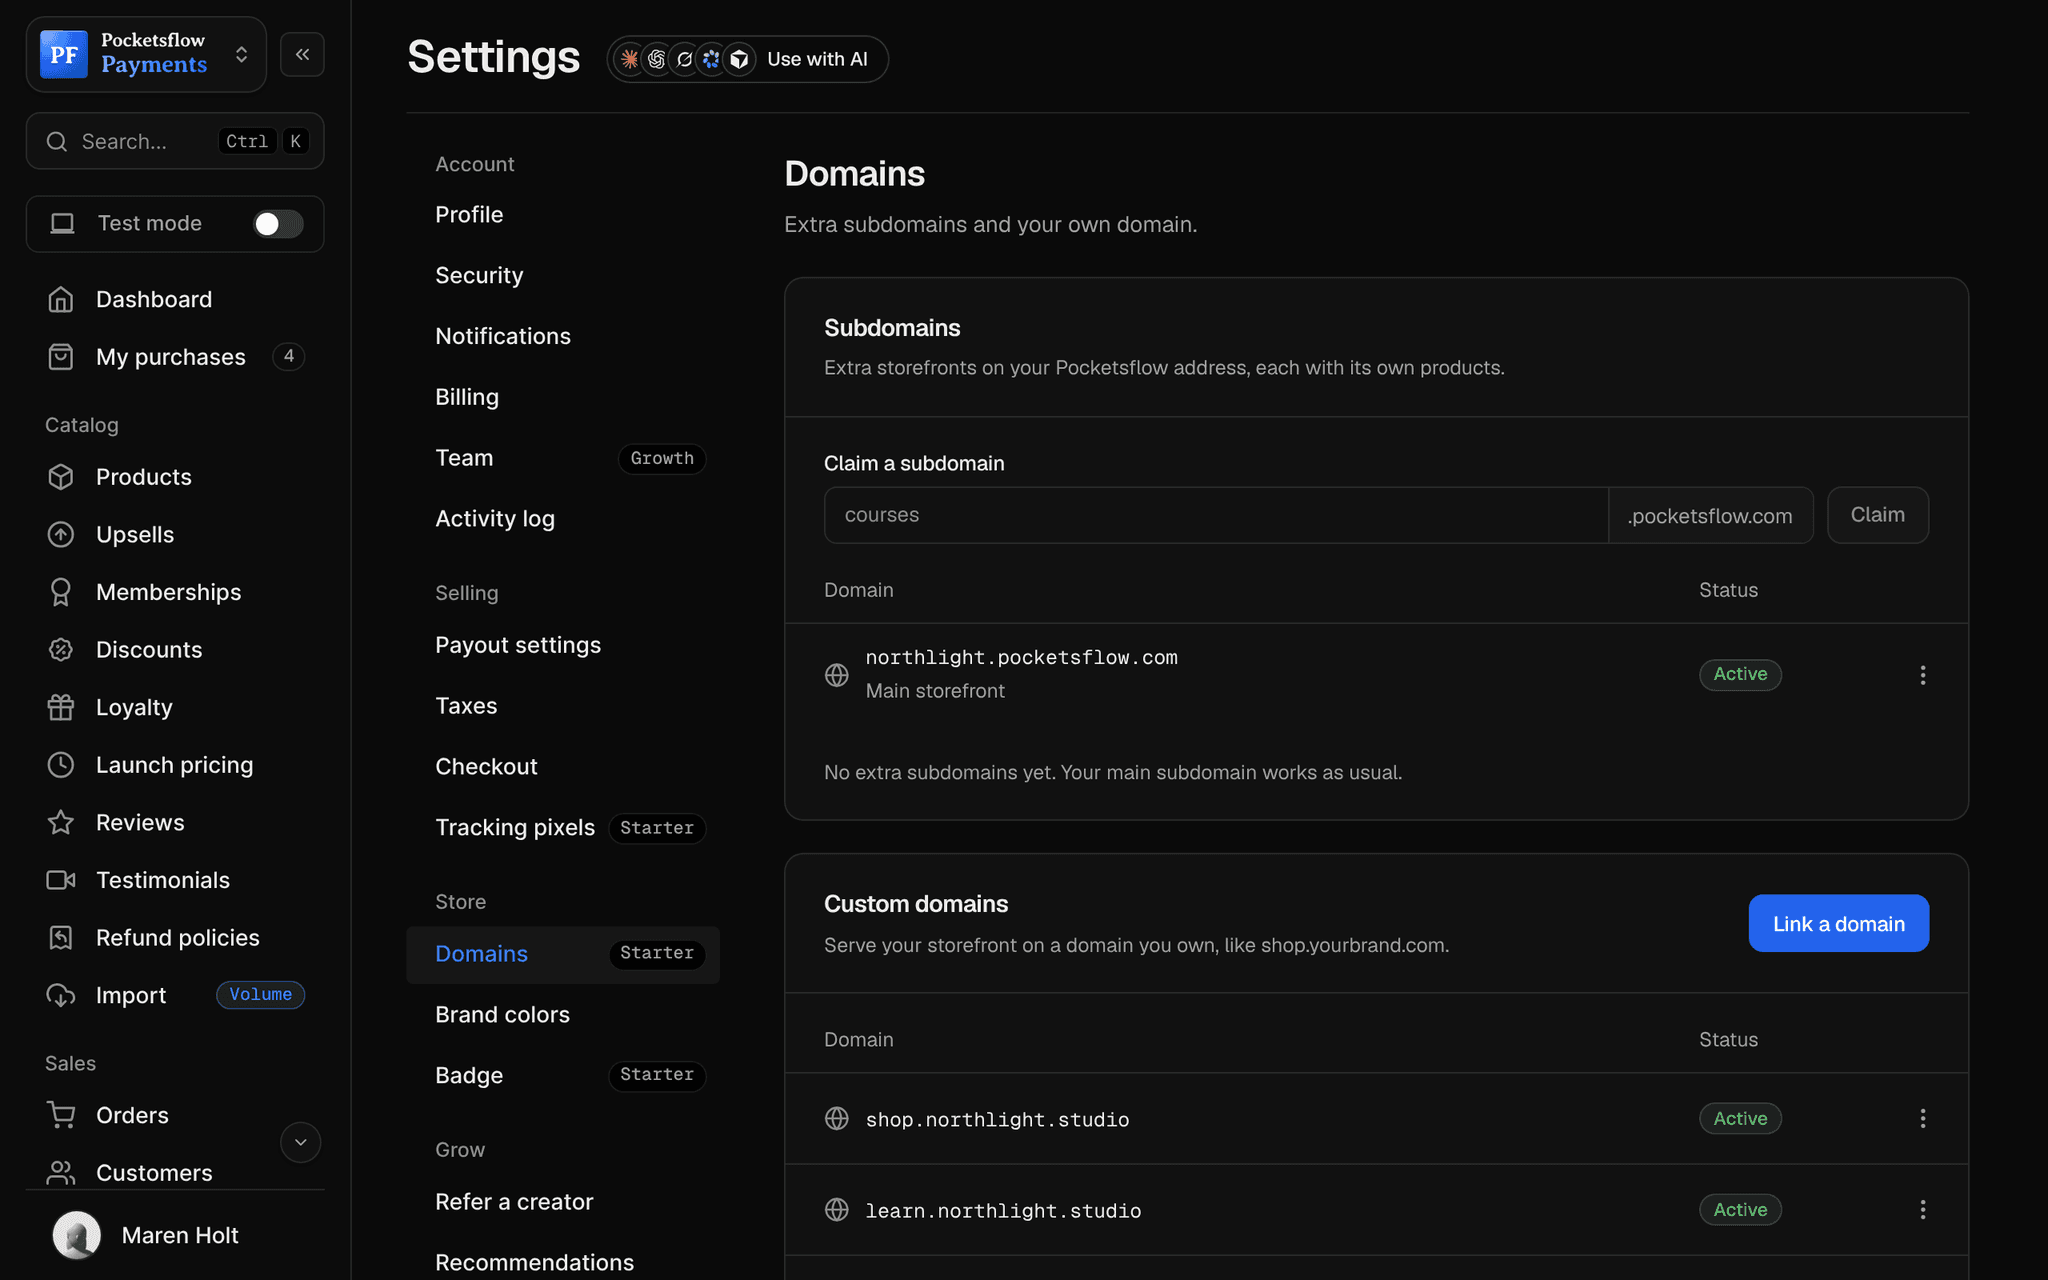This screenshot has width=2048, height=1280.
Task: Select the Active status of shop.northlight.studio
Action: [1740, 1119]
